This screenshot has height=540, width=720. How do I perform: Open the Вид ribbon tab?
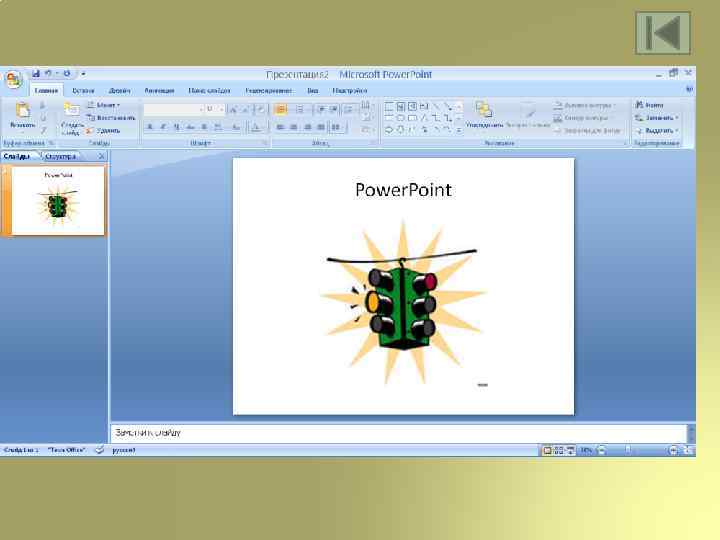tap(313, 90)
